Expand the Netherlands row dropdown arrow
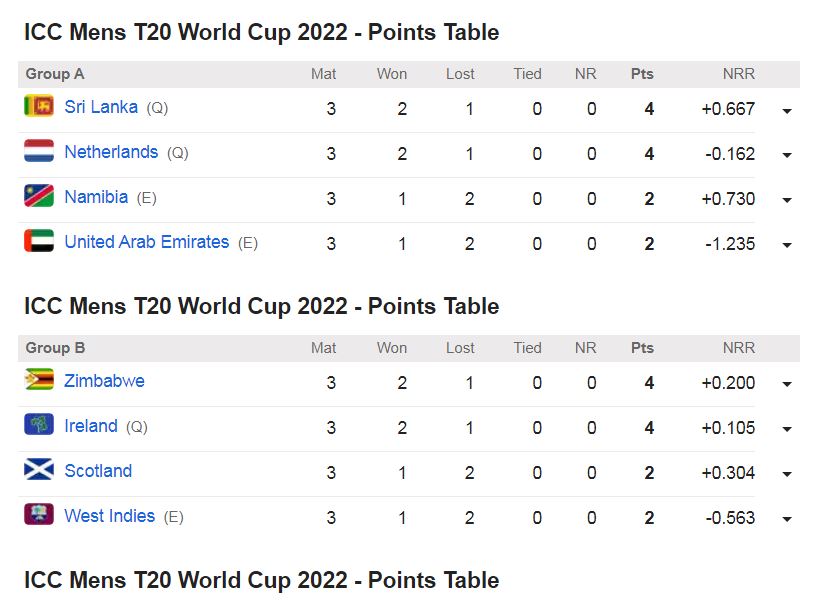 [x=787, y=155]
